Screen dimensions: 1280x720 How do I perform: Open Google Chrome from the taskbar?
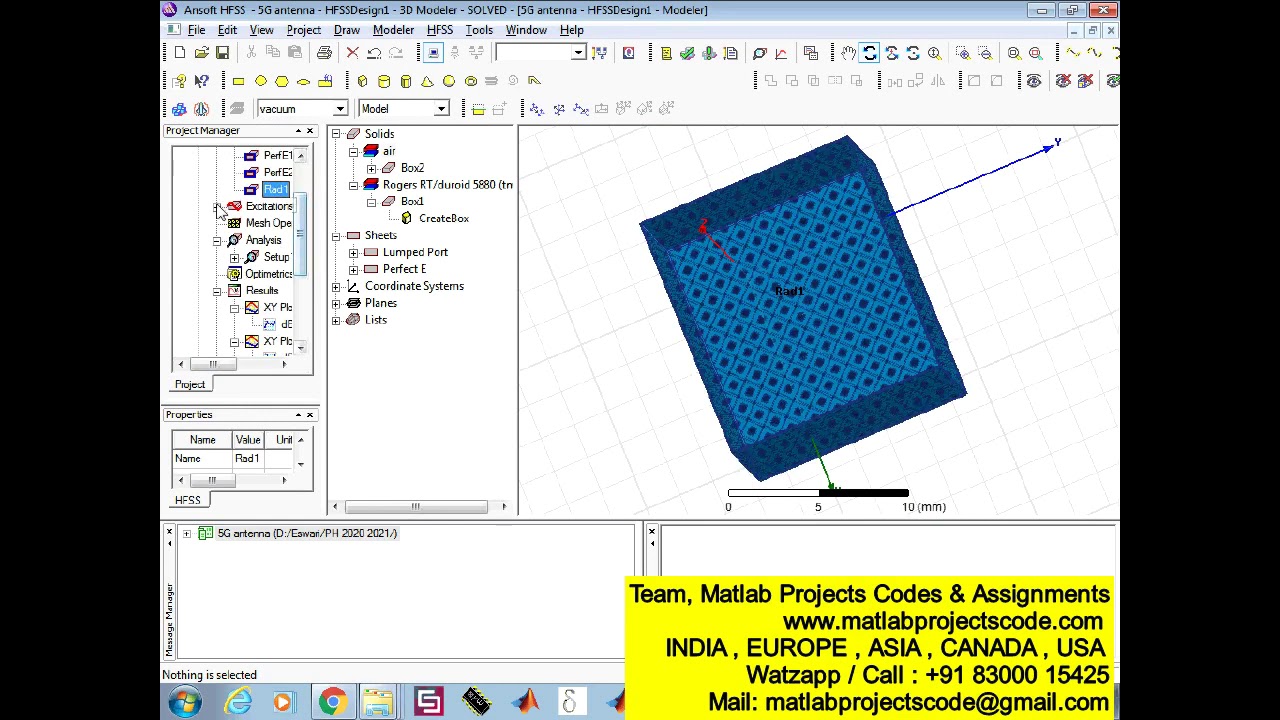click(332, 702)
